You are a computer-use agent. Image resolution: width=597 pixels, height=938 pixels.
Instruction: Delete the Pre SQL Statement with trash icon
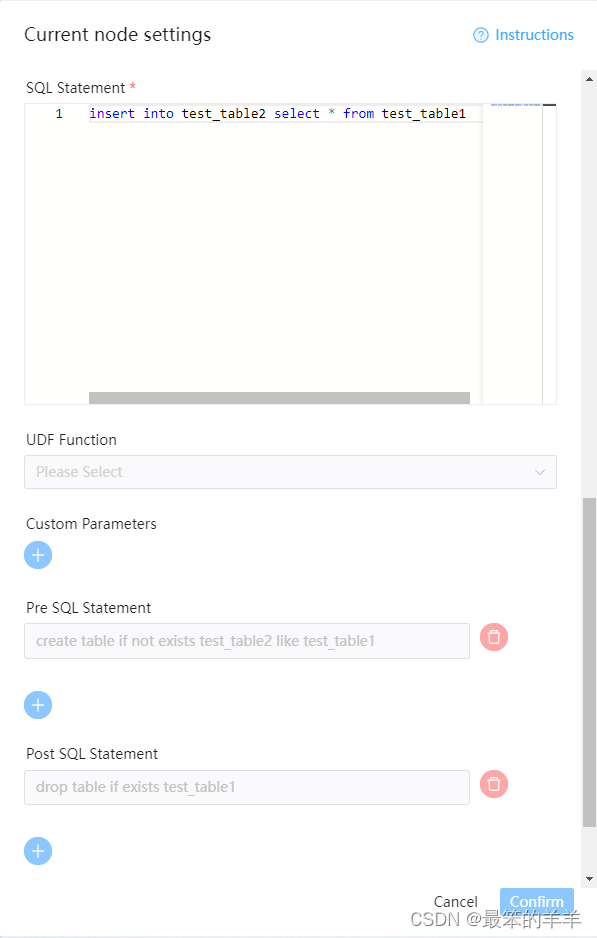(x=494, y=637)
